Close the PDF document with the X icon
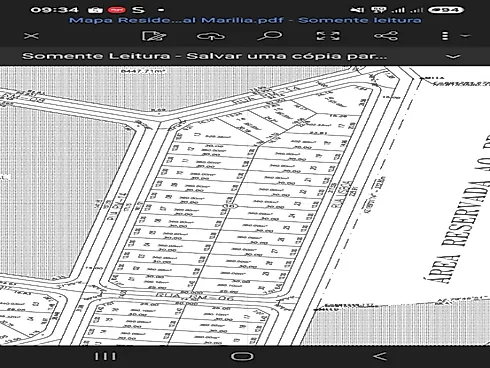490x368 pixels. (x=31, y=36)
